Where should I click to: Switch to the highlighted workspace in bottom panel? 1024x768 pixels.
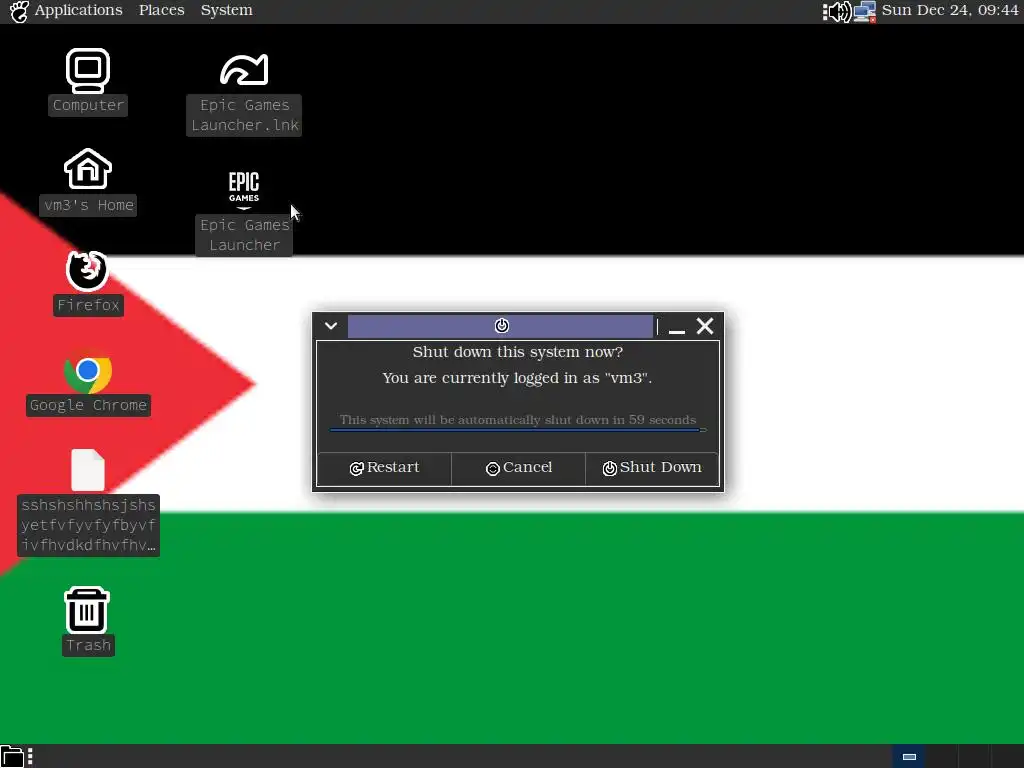click(x=909, y=756)
